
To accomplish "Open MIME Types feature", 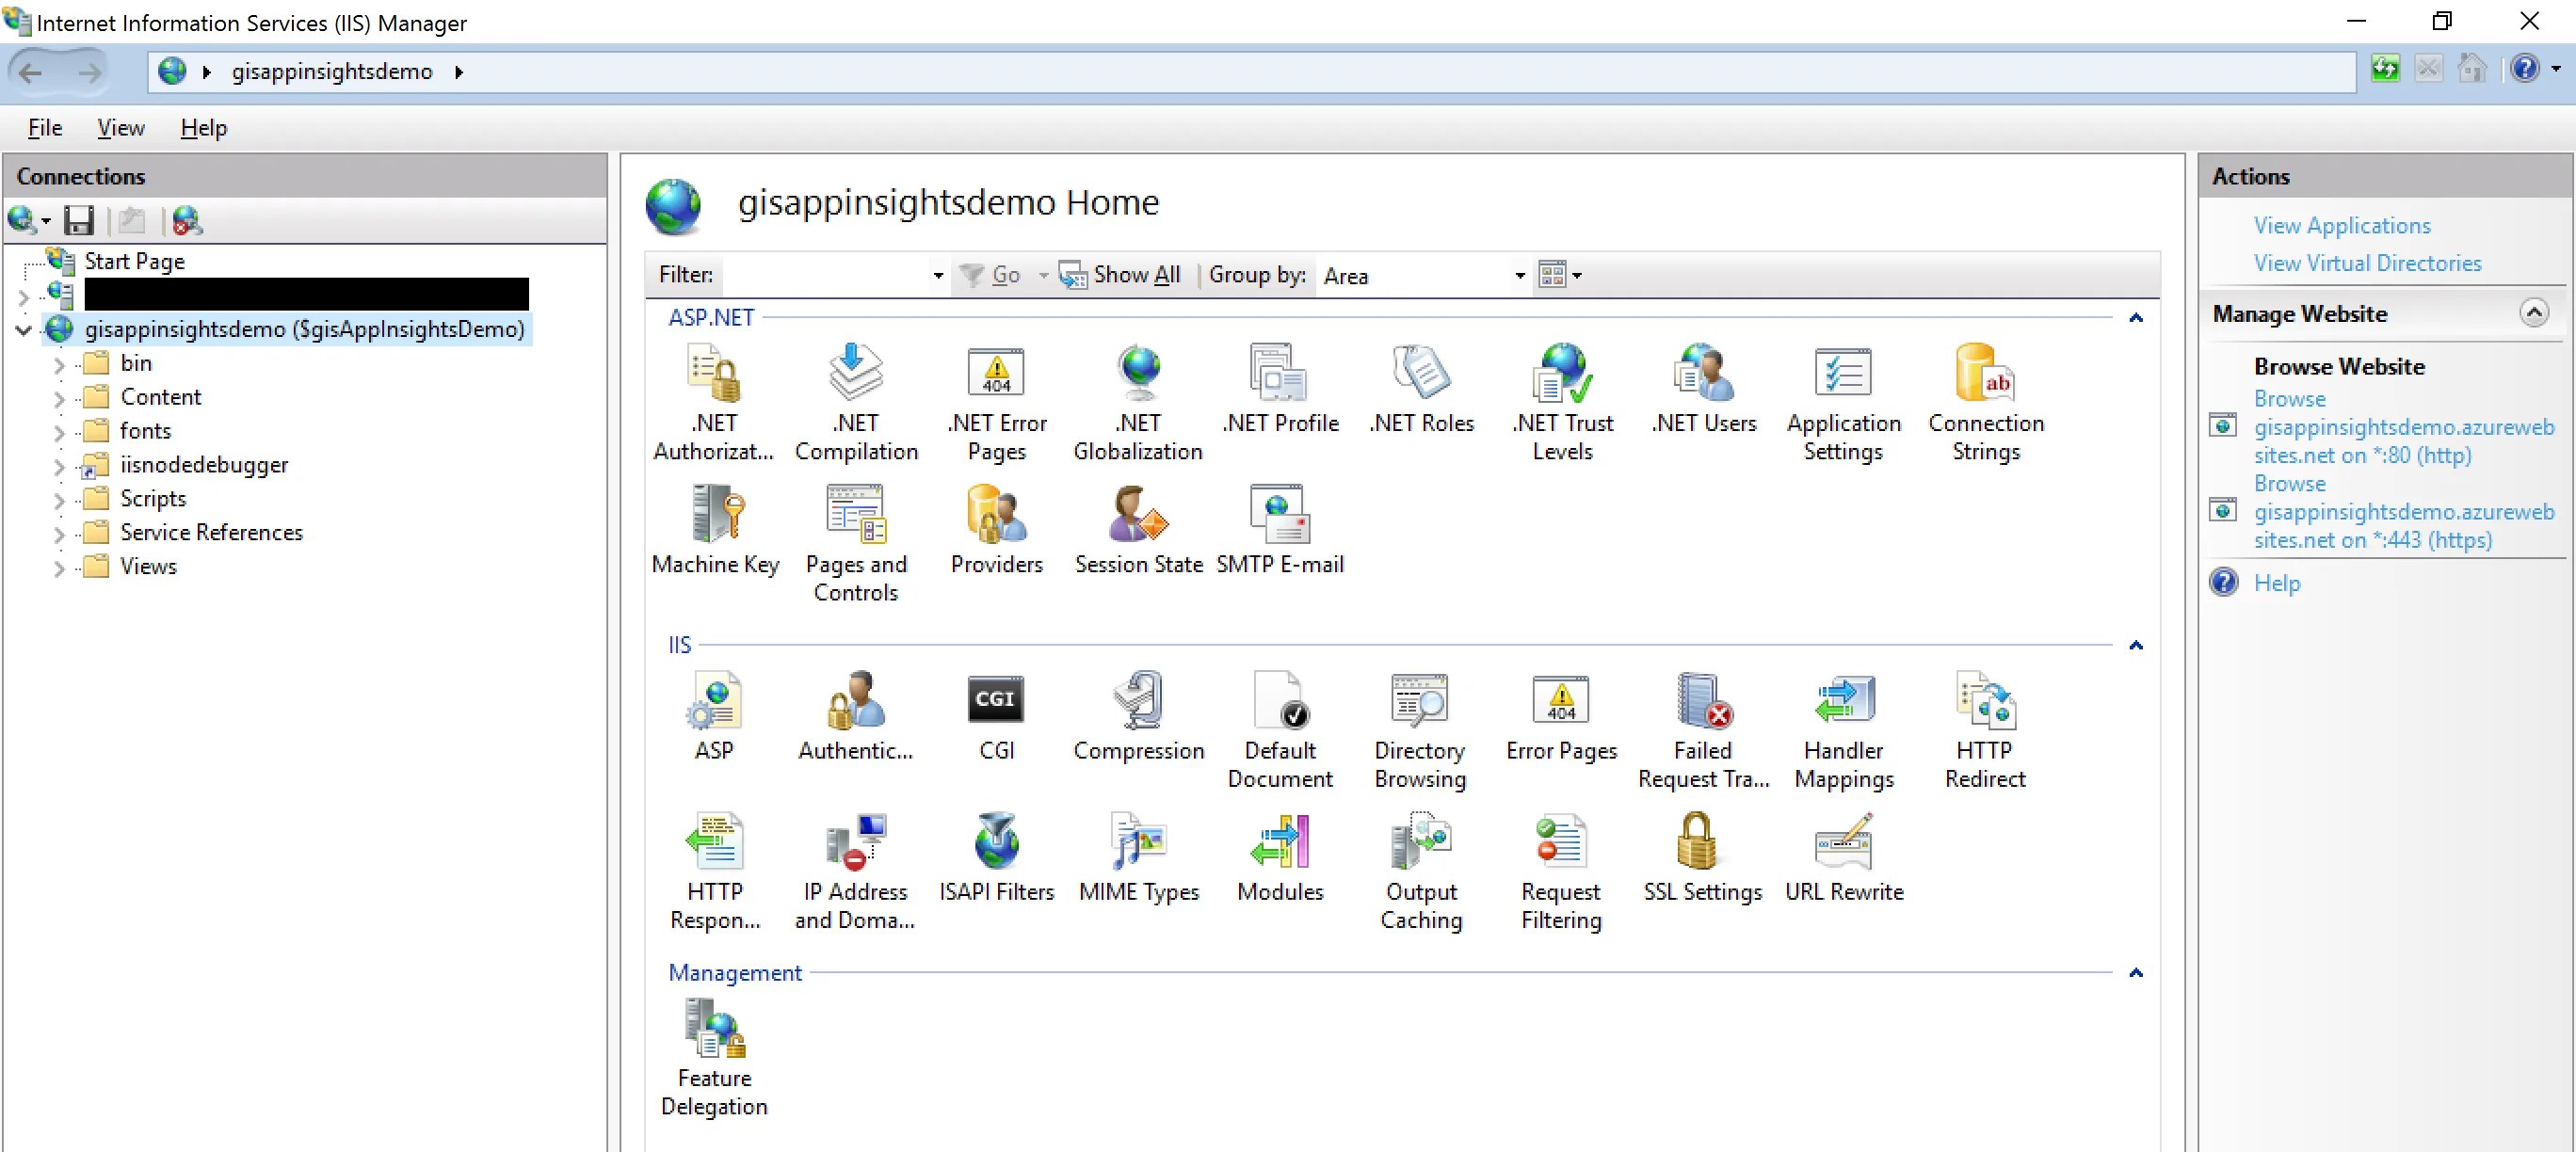I will pos(1138,858).
